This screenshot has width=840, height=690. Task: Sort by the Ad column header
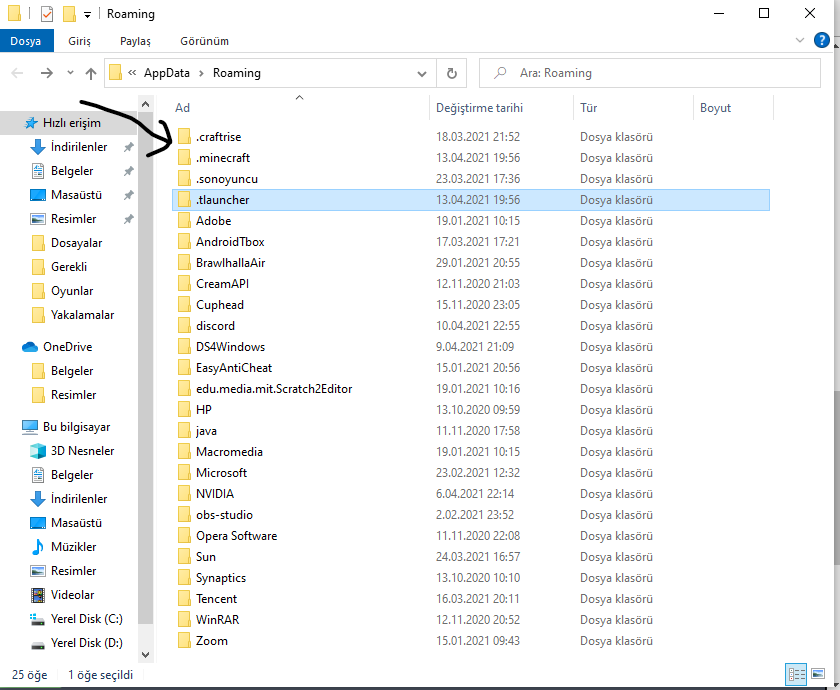click(182, 108)
